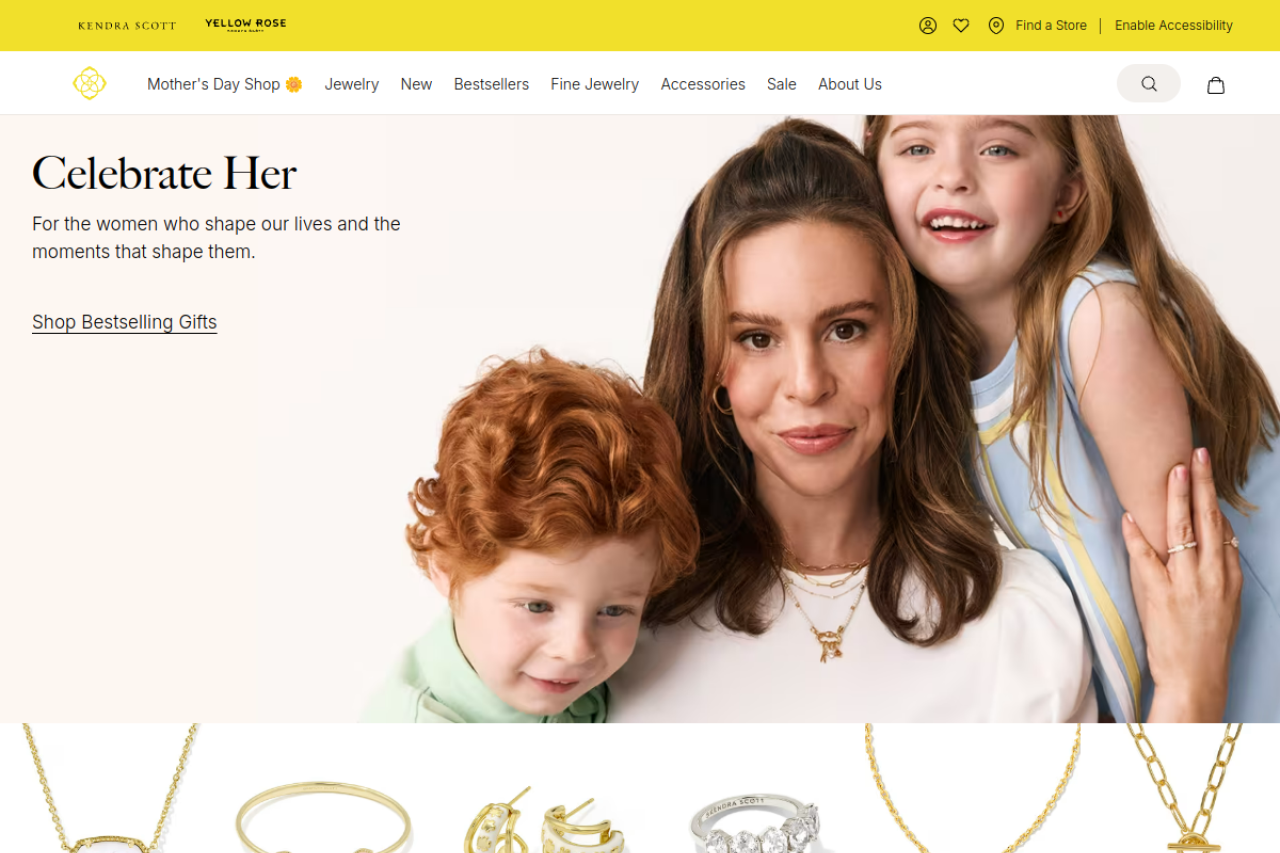Expand the Jewelry menu
Viewport: 1280px width, 853px height.
[x=352, y=84]
